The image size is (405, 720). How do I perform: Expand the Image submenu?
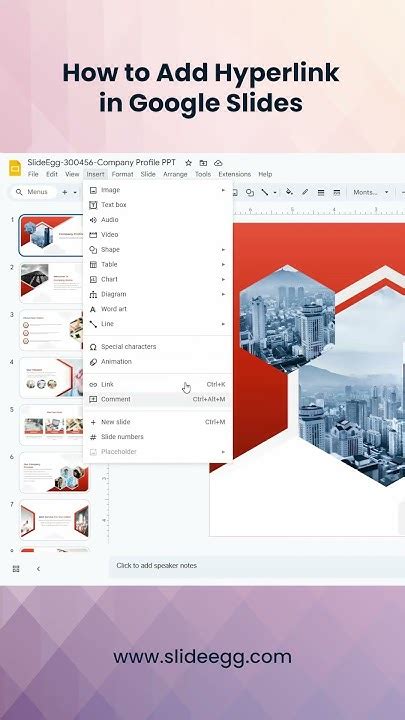click(x=158, y=190)
